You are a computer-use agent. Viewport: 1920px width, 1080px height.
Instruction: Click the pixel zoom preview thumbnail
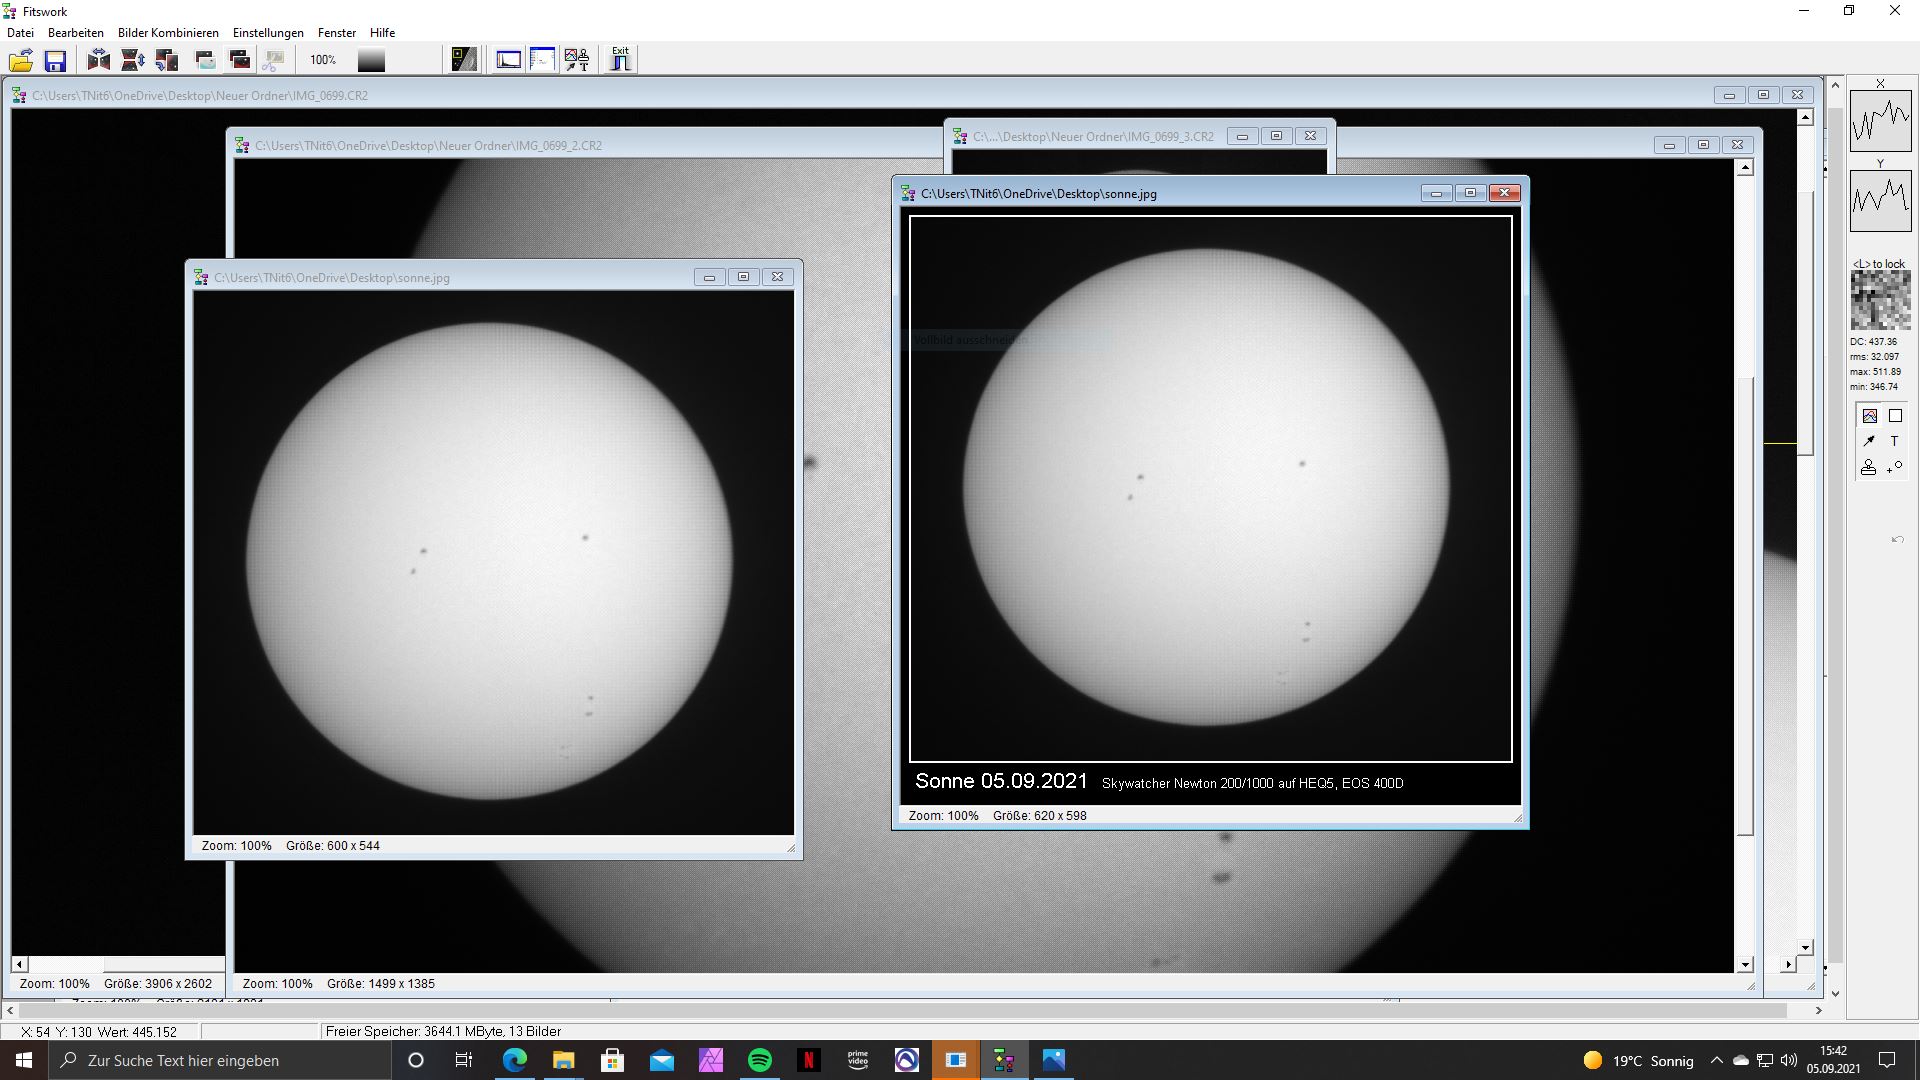pyautogui.click(x=1880, y=300)
